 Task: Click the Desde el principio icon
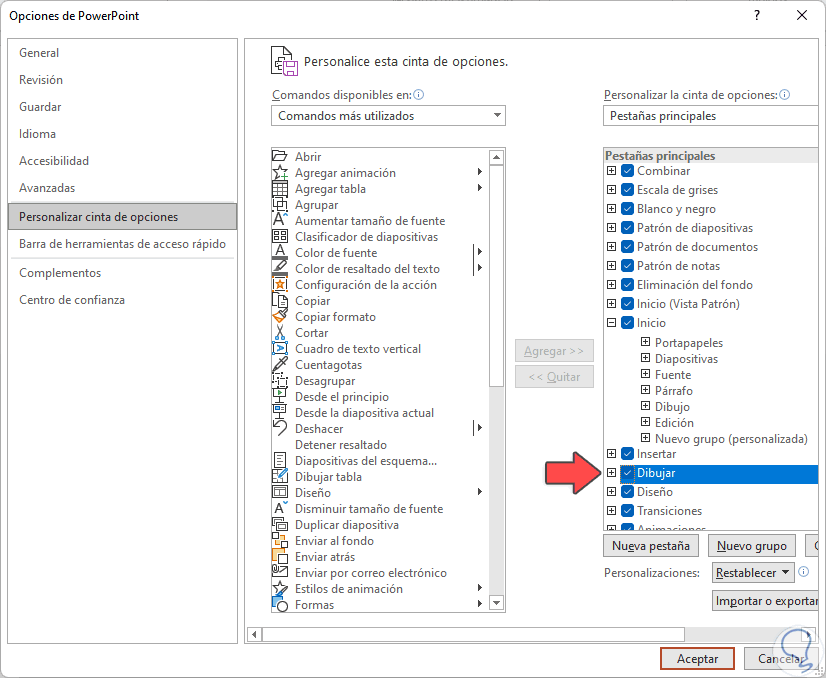(x=280, y=396)
